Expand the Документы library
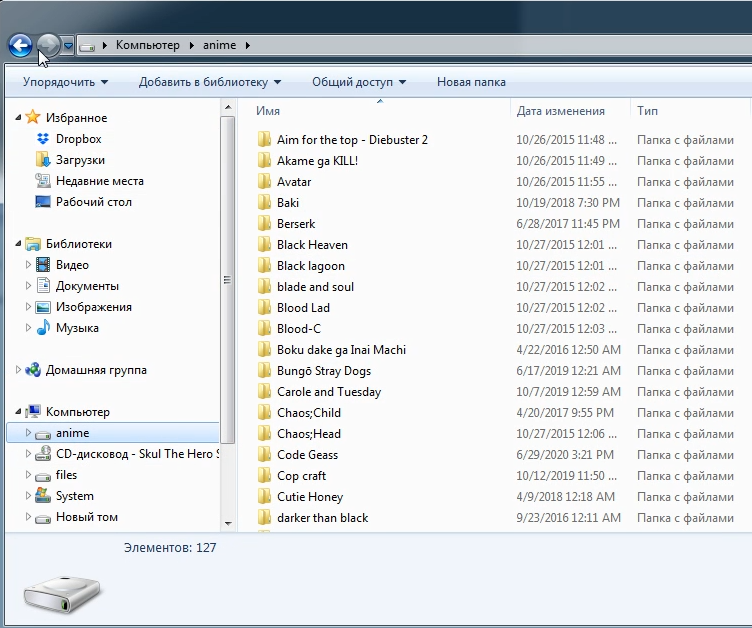The image size is (752, 628). (28, 286)
